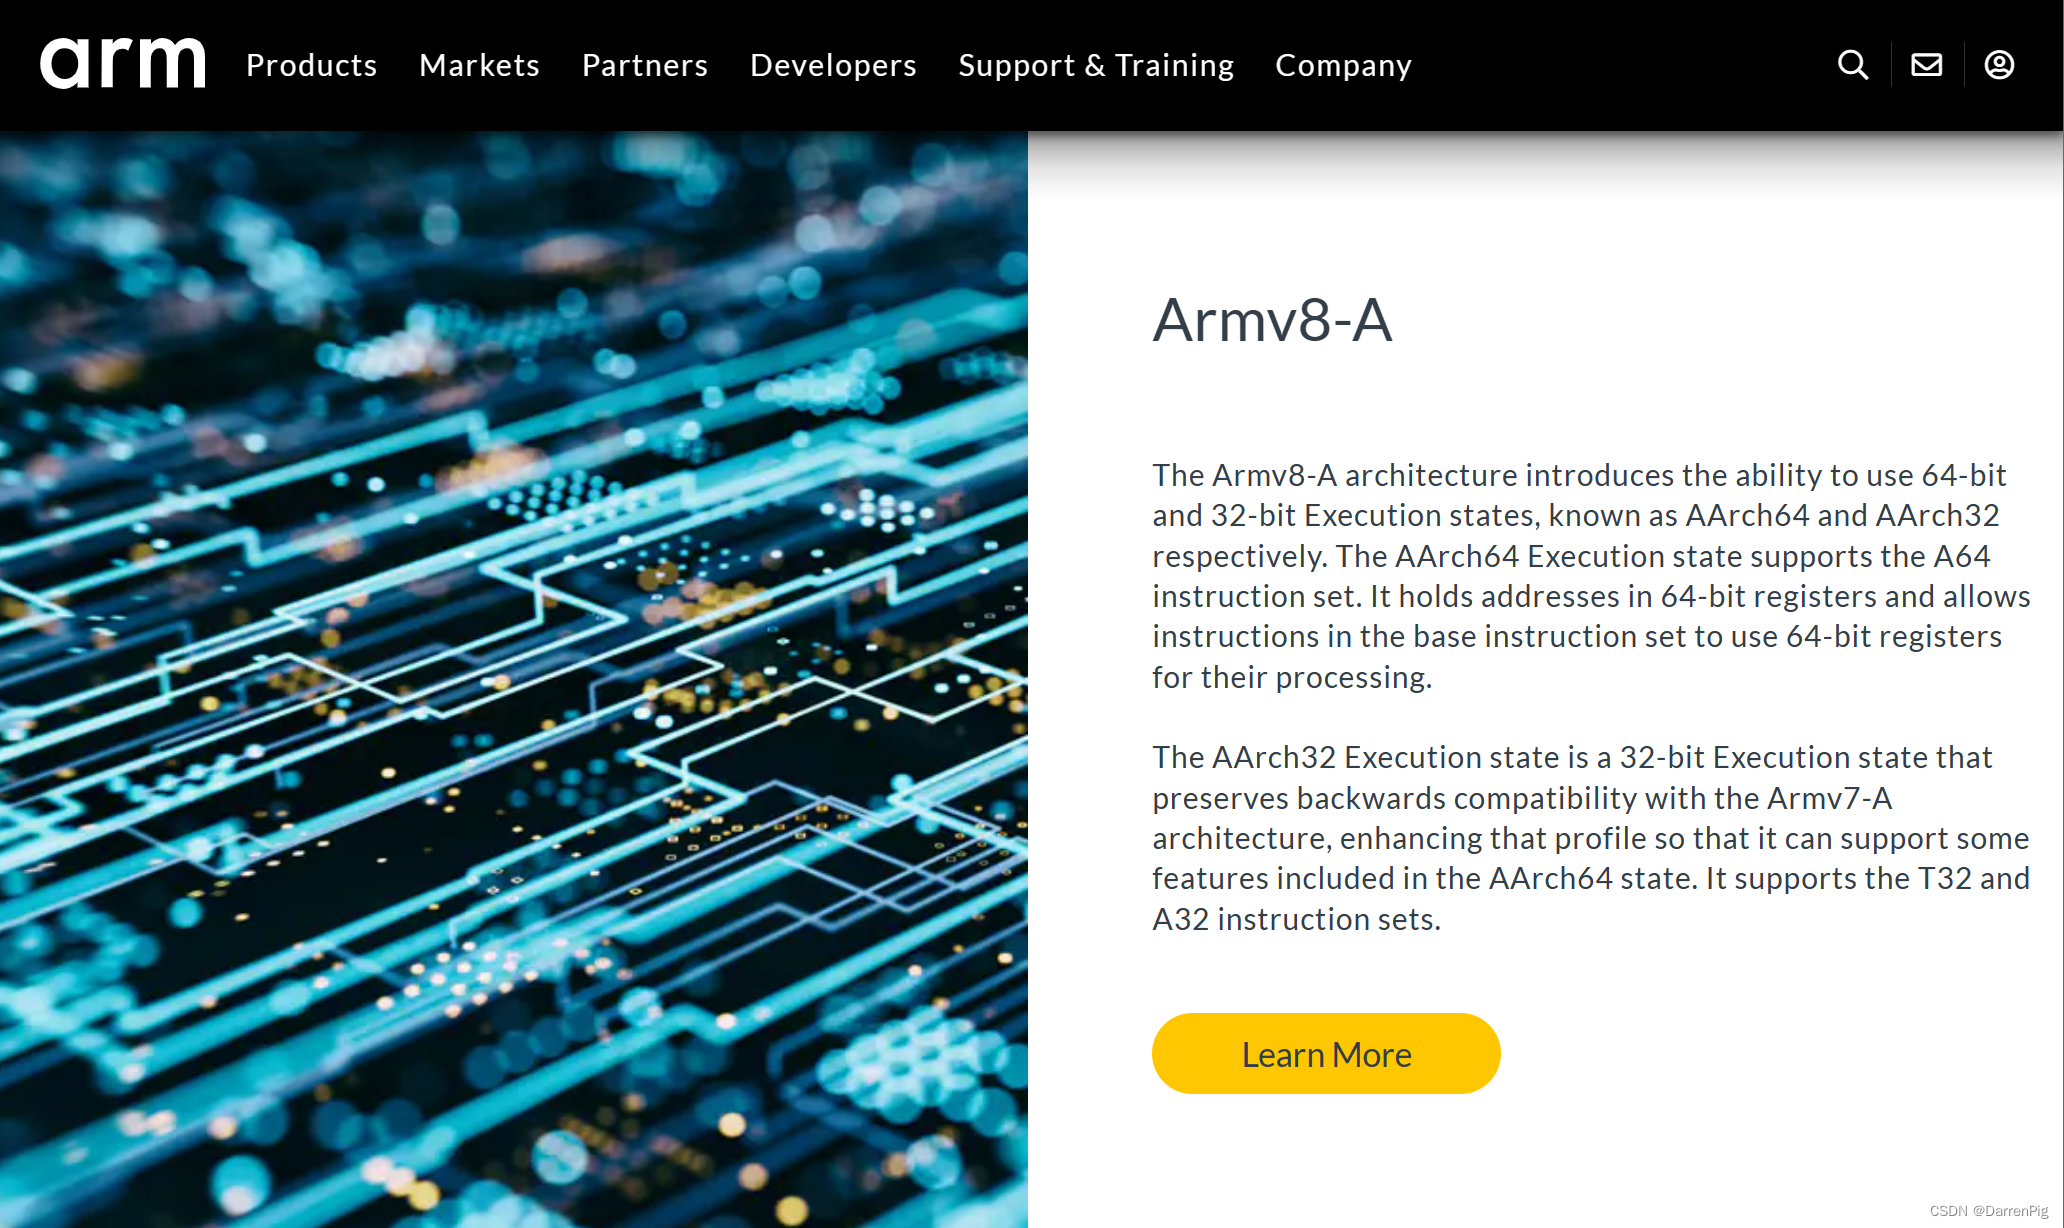Open the search icon
The width and height of the screenshot is (2064, 1228).
tap(1852, 64)
